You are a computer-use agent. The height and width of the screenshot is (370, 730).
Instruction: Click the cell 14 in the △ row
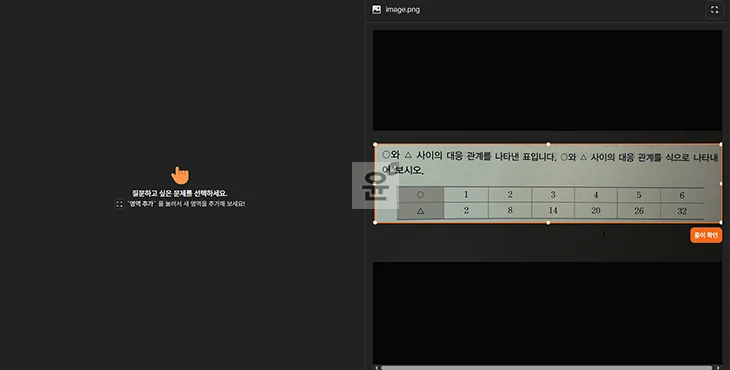[553, 210]
